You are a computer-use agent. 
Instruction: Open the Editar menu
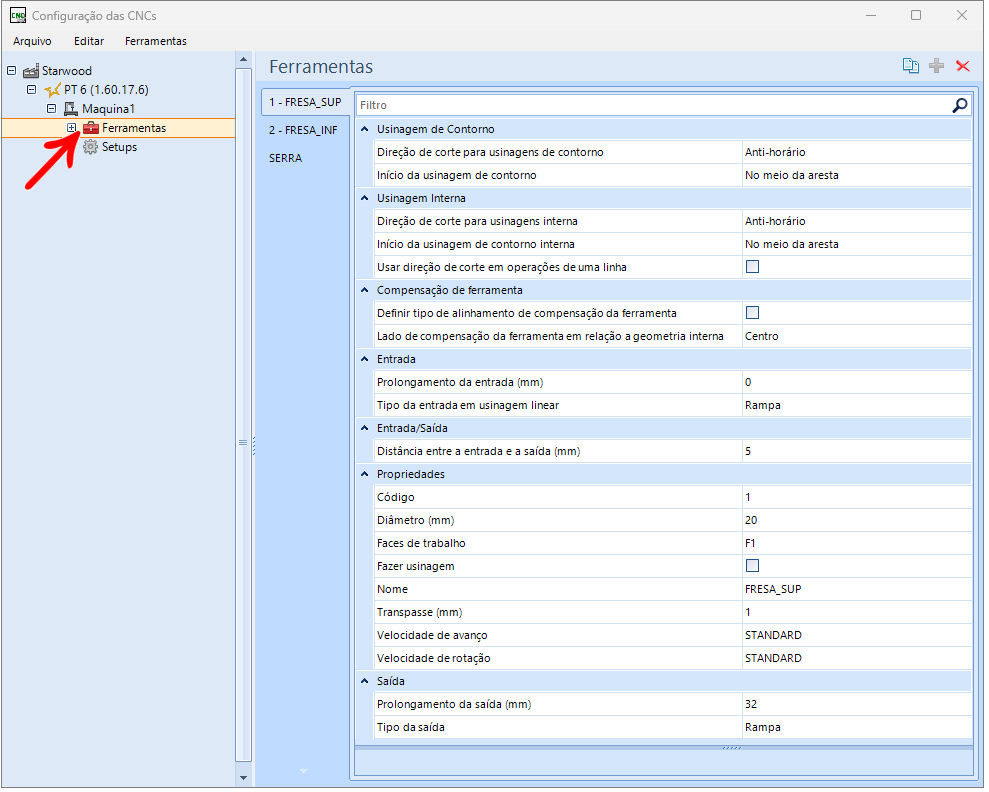pos(89,41)
